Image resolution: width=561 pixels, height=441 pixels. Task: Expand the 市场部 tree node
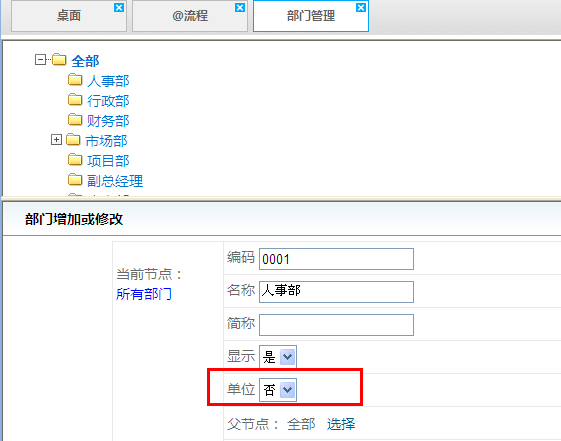click(56, 139)
